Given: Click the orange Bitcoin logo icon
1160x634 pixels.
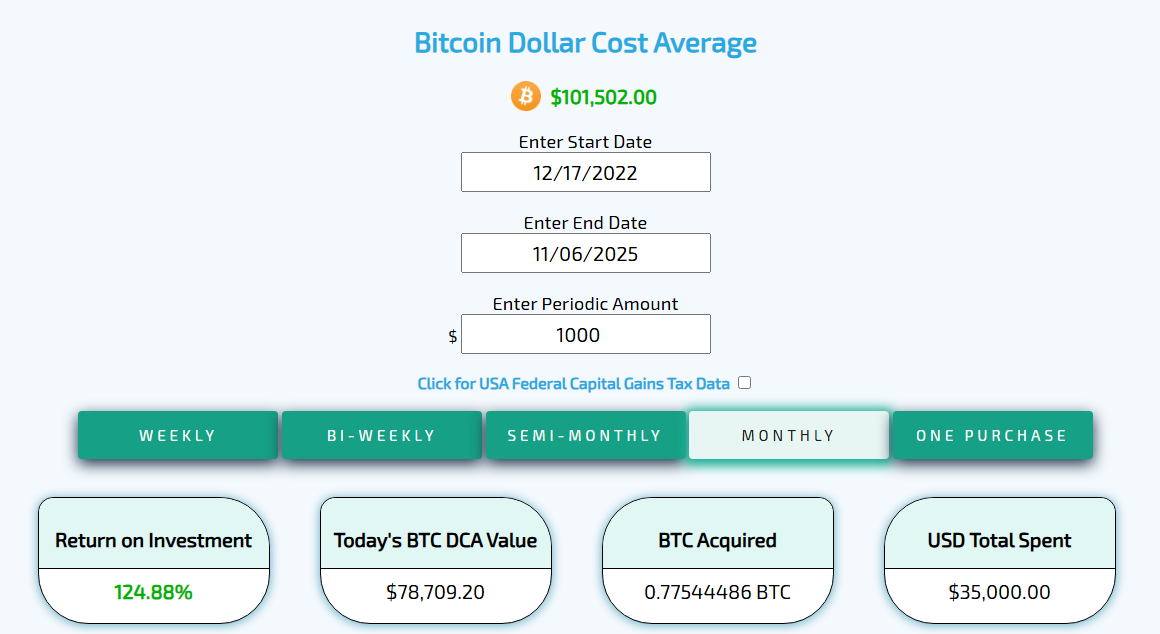Looking at the screenshot, I should click(526, 96).
